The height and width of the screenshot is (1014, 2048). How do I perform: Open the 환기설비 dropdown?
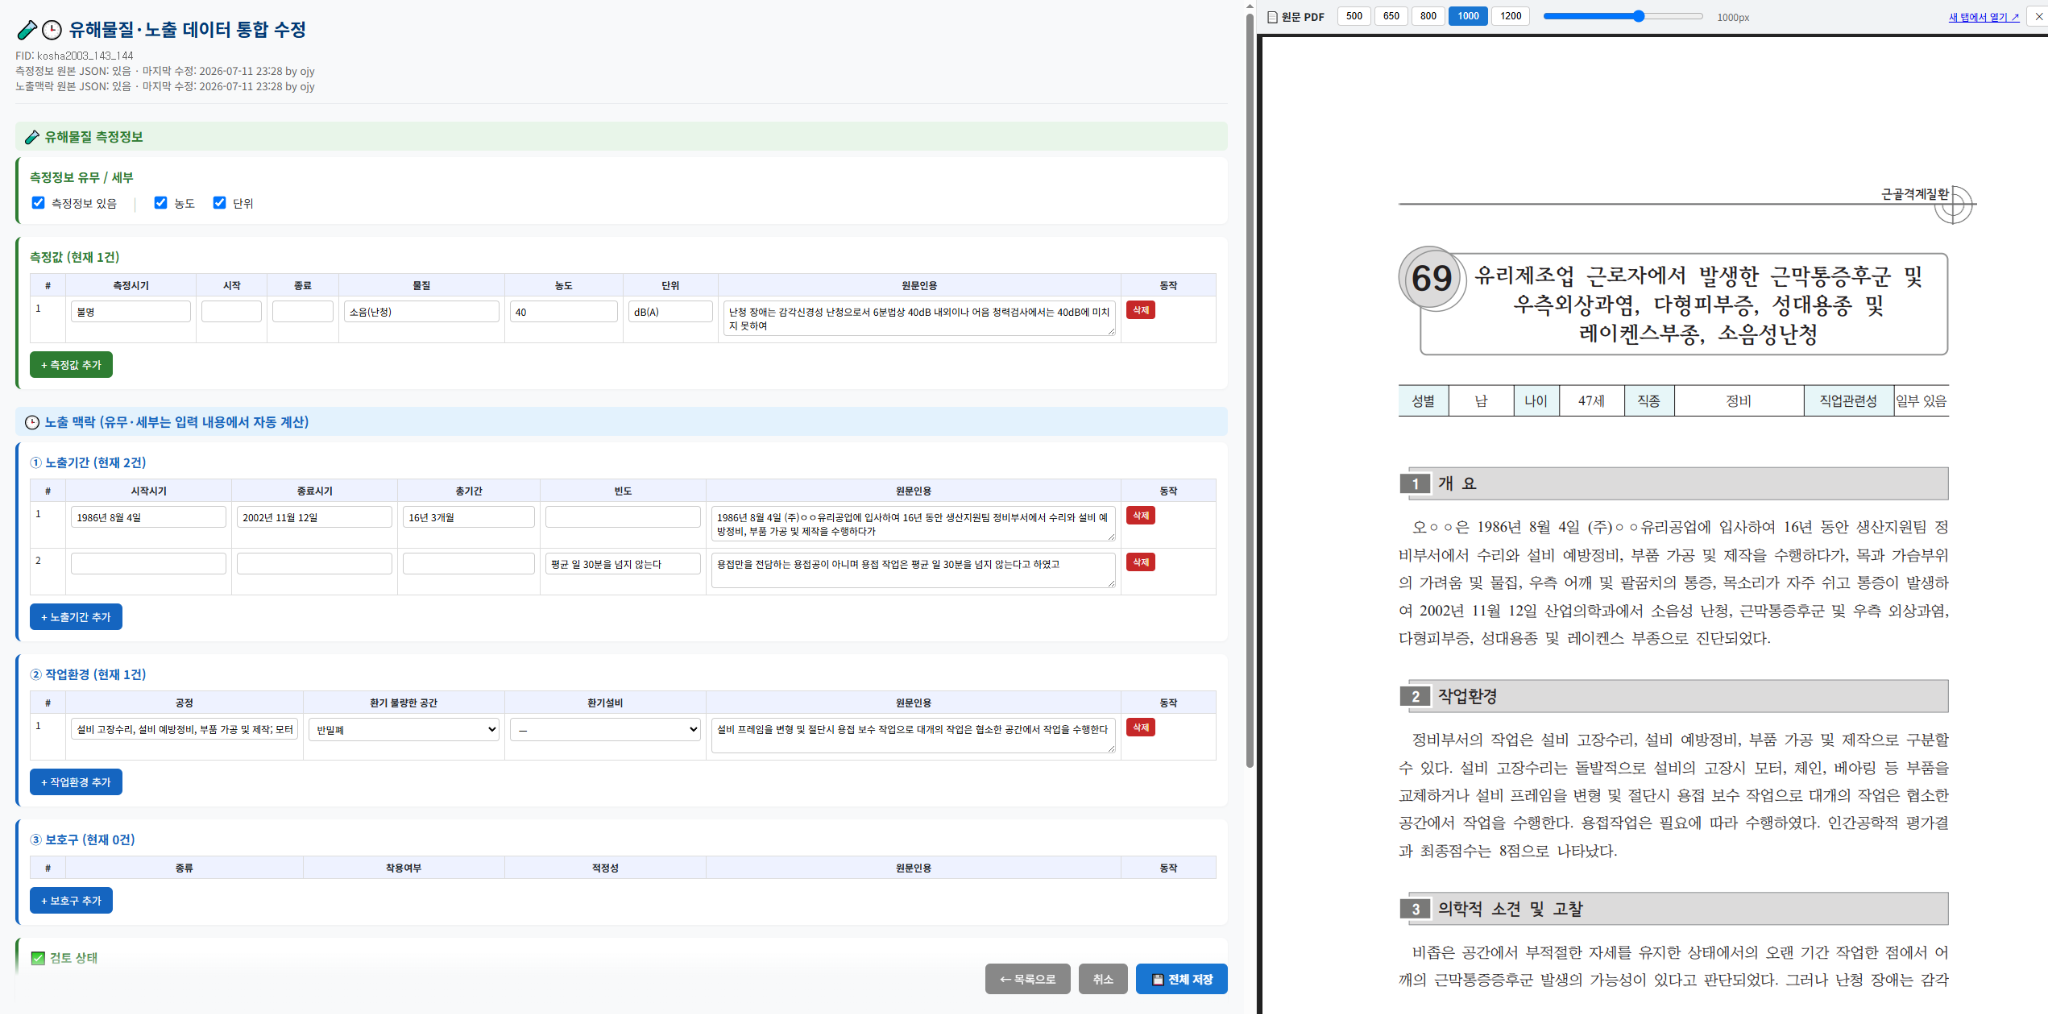pyautogui.click(x=605, y=730)
